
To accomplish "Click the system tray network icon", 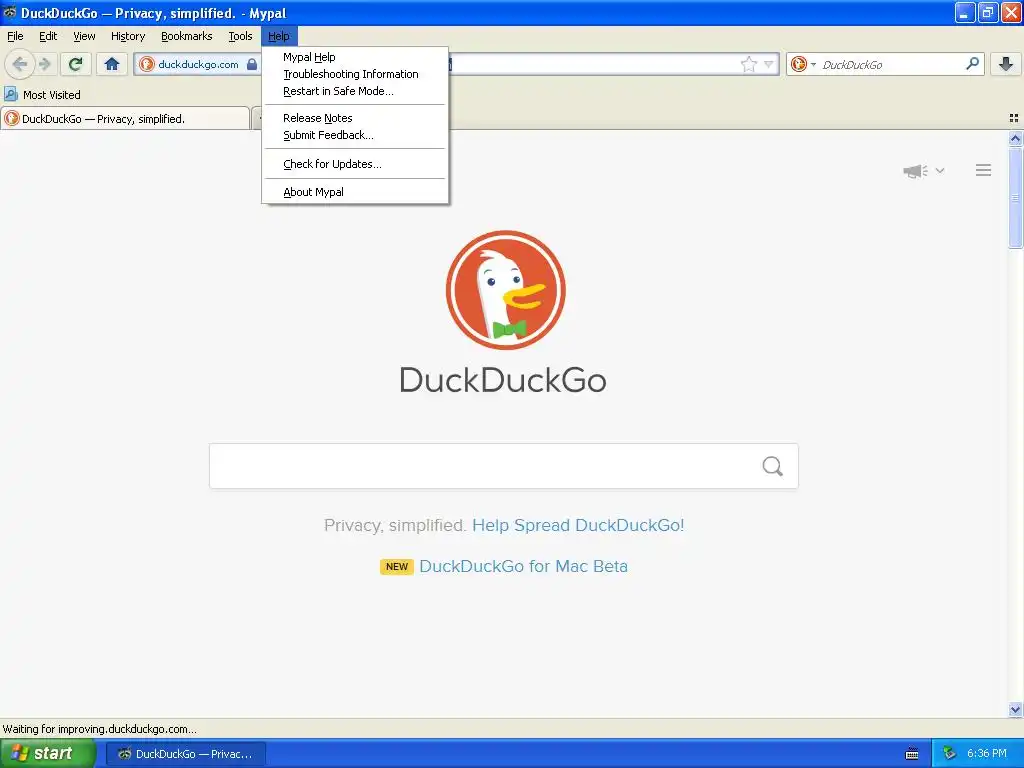I will pyautogui.click(x=950, y=754).
